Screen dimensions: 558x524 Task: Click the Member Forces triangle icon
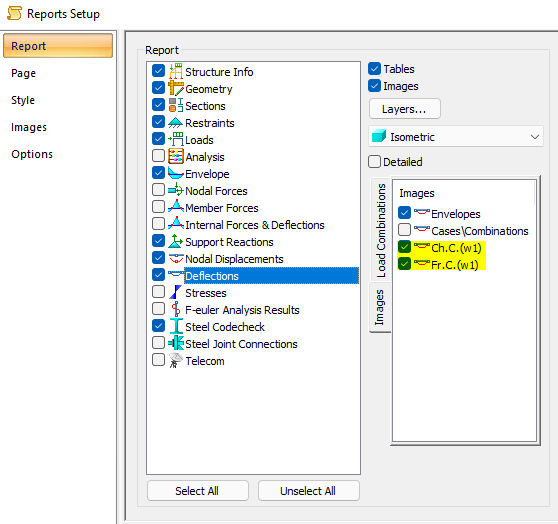click(176, 207)
